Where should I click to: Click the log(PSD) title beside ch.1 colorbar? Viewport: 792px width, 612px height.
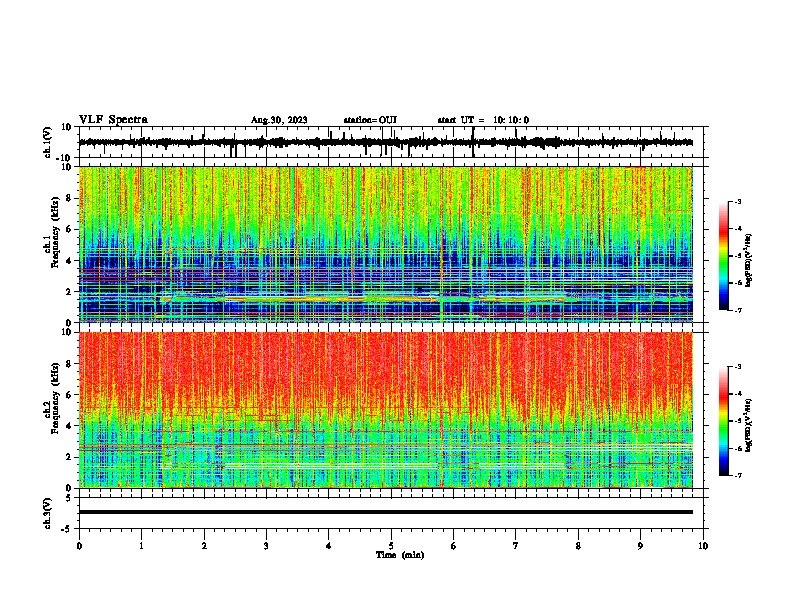pyautogui.click(x=749, y=260)
